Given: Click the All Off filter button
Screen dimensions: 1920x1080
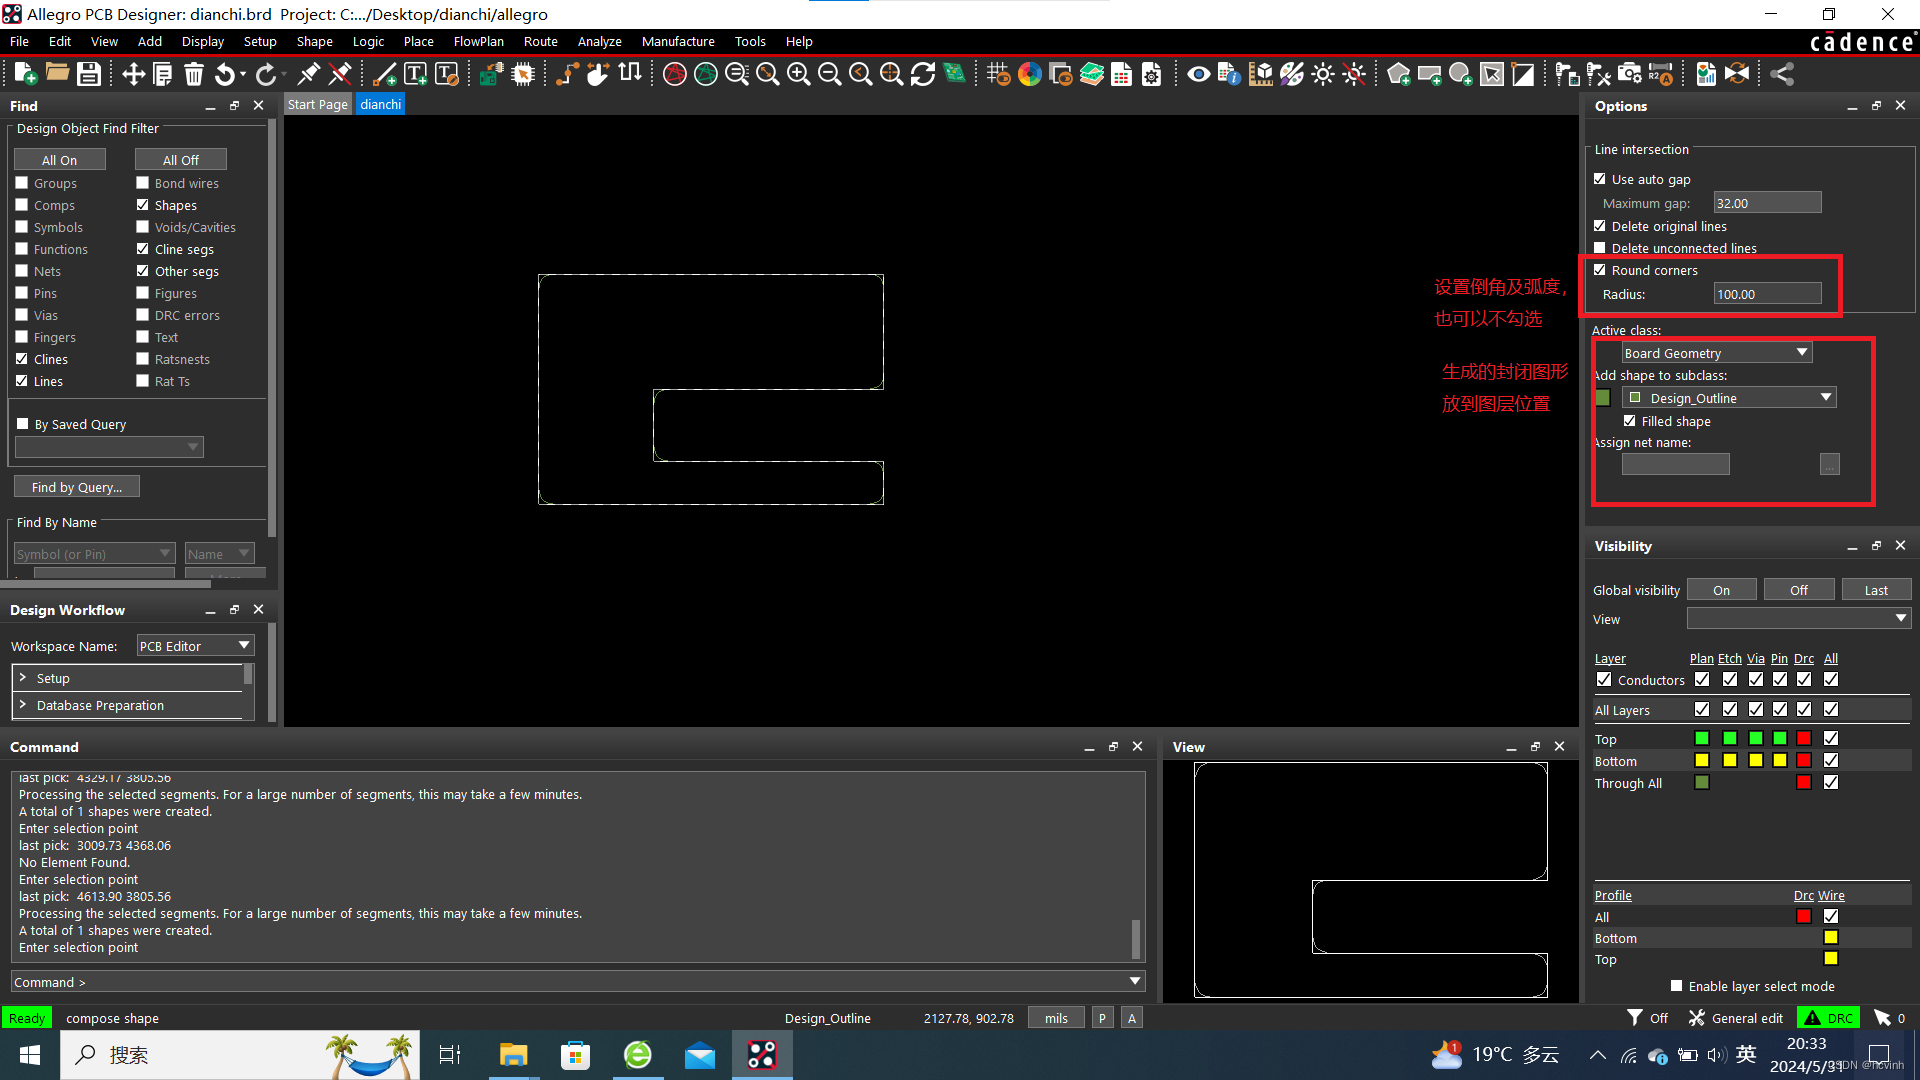Looking at the screenshot, I should 180,160.
